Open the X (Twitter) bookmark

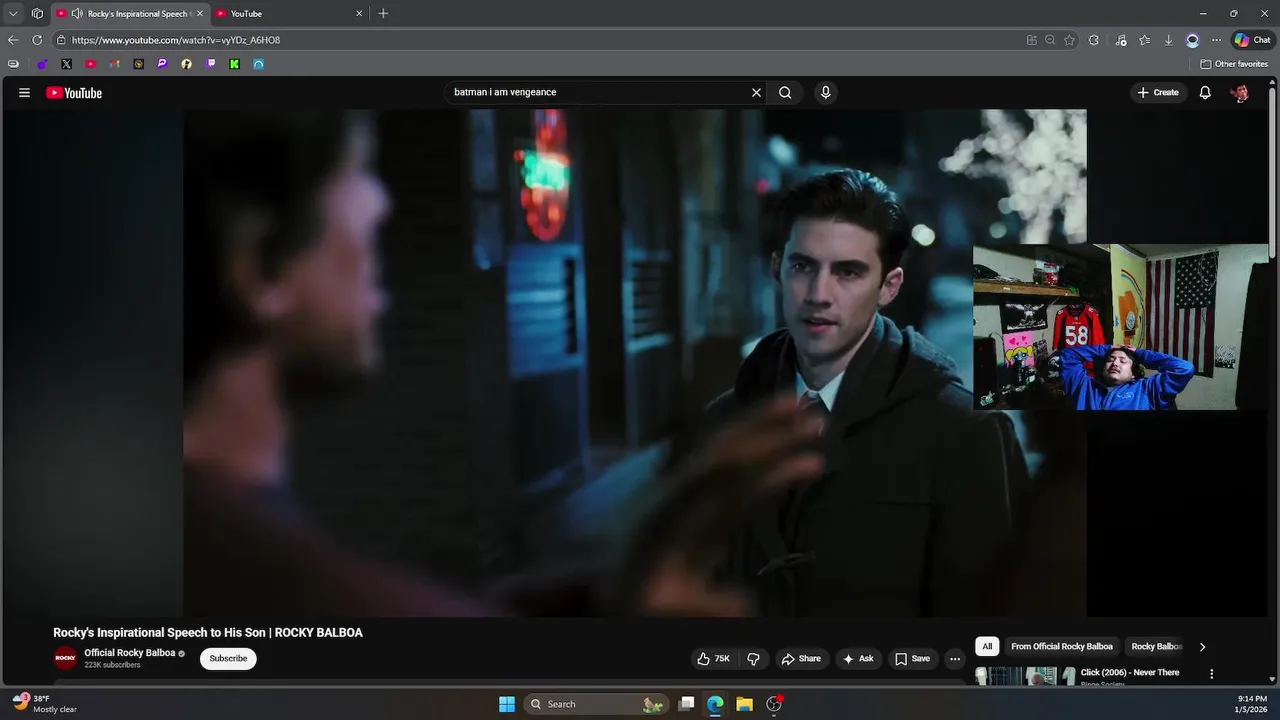tap(66, 64)
